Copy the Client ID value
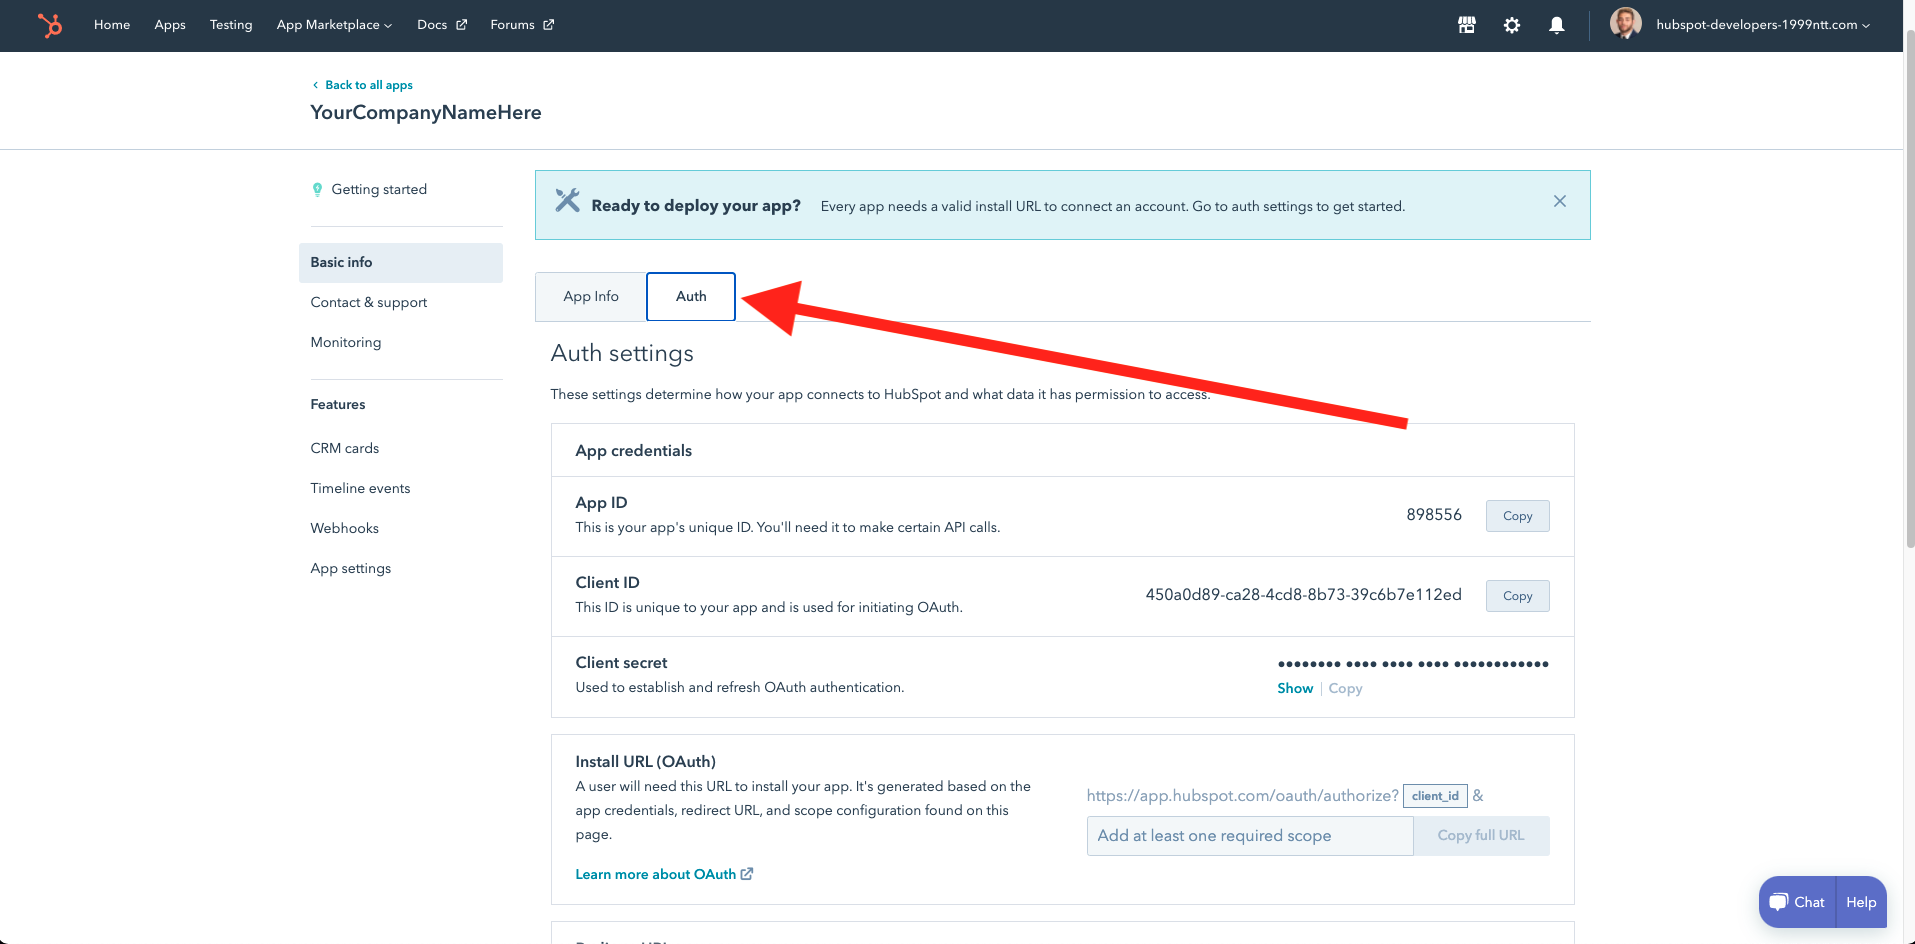 click(x=1517, y=596)
